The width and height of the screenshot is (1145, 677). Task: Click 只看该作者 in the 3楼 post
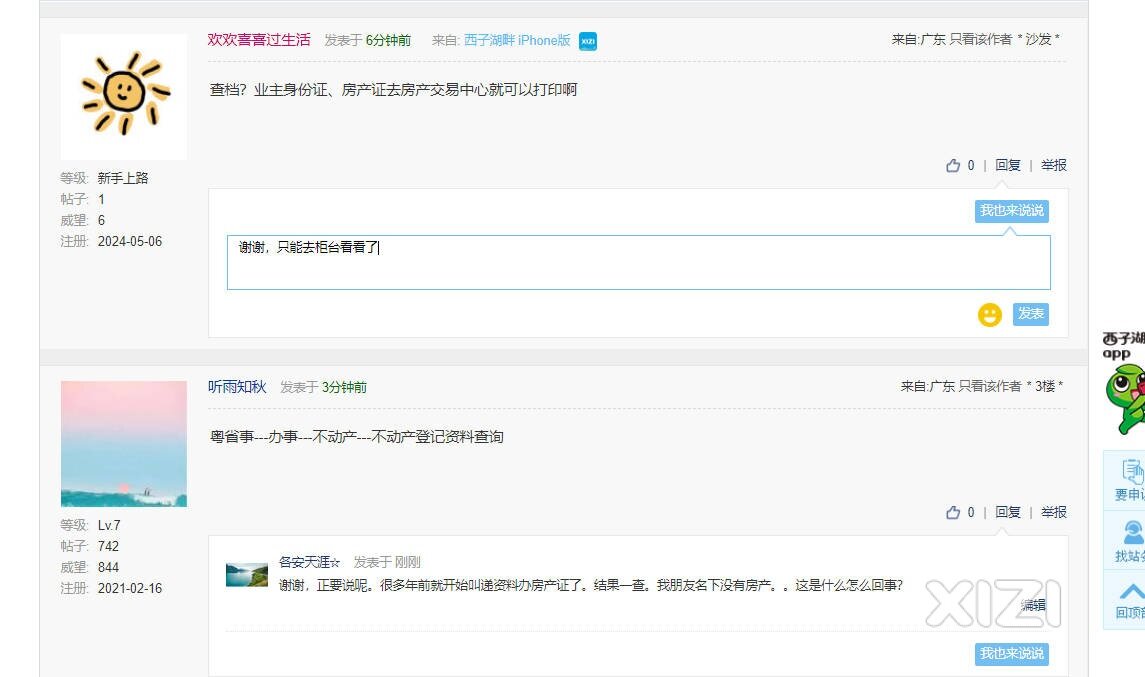pyautogui.click(x=989, y=386)
